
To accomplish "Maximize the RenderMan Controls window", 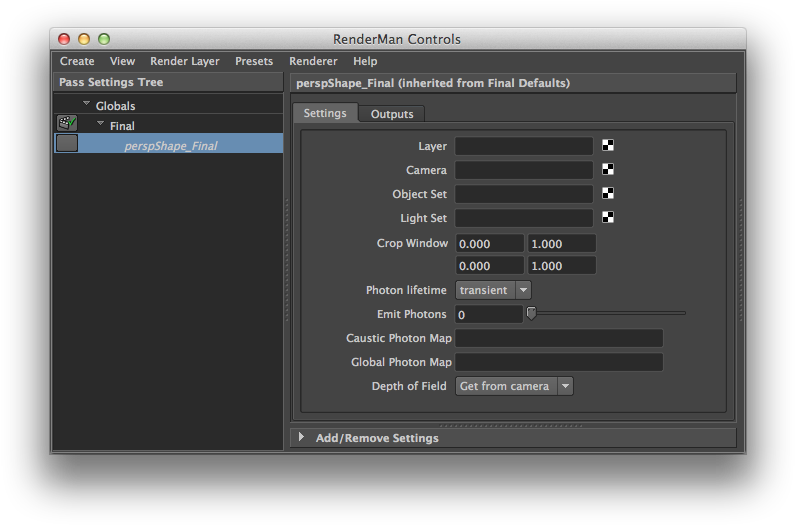I will 104,39.
